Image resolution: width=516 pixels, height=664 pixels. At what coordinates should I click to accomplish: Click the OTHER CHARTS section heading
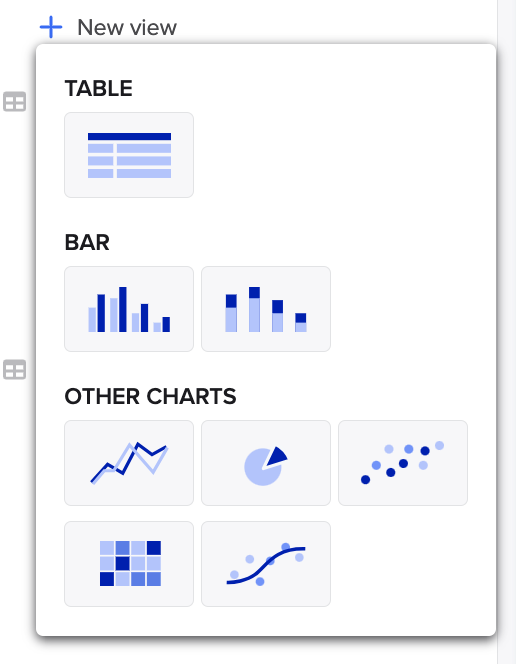point(150,396)
